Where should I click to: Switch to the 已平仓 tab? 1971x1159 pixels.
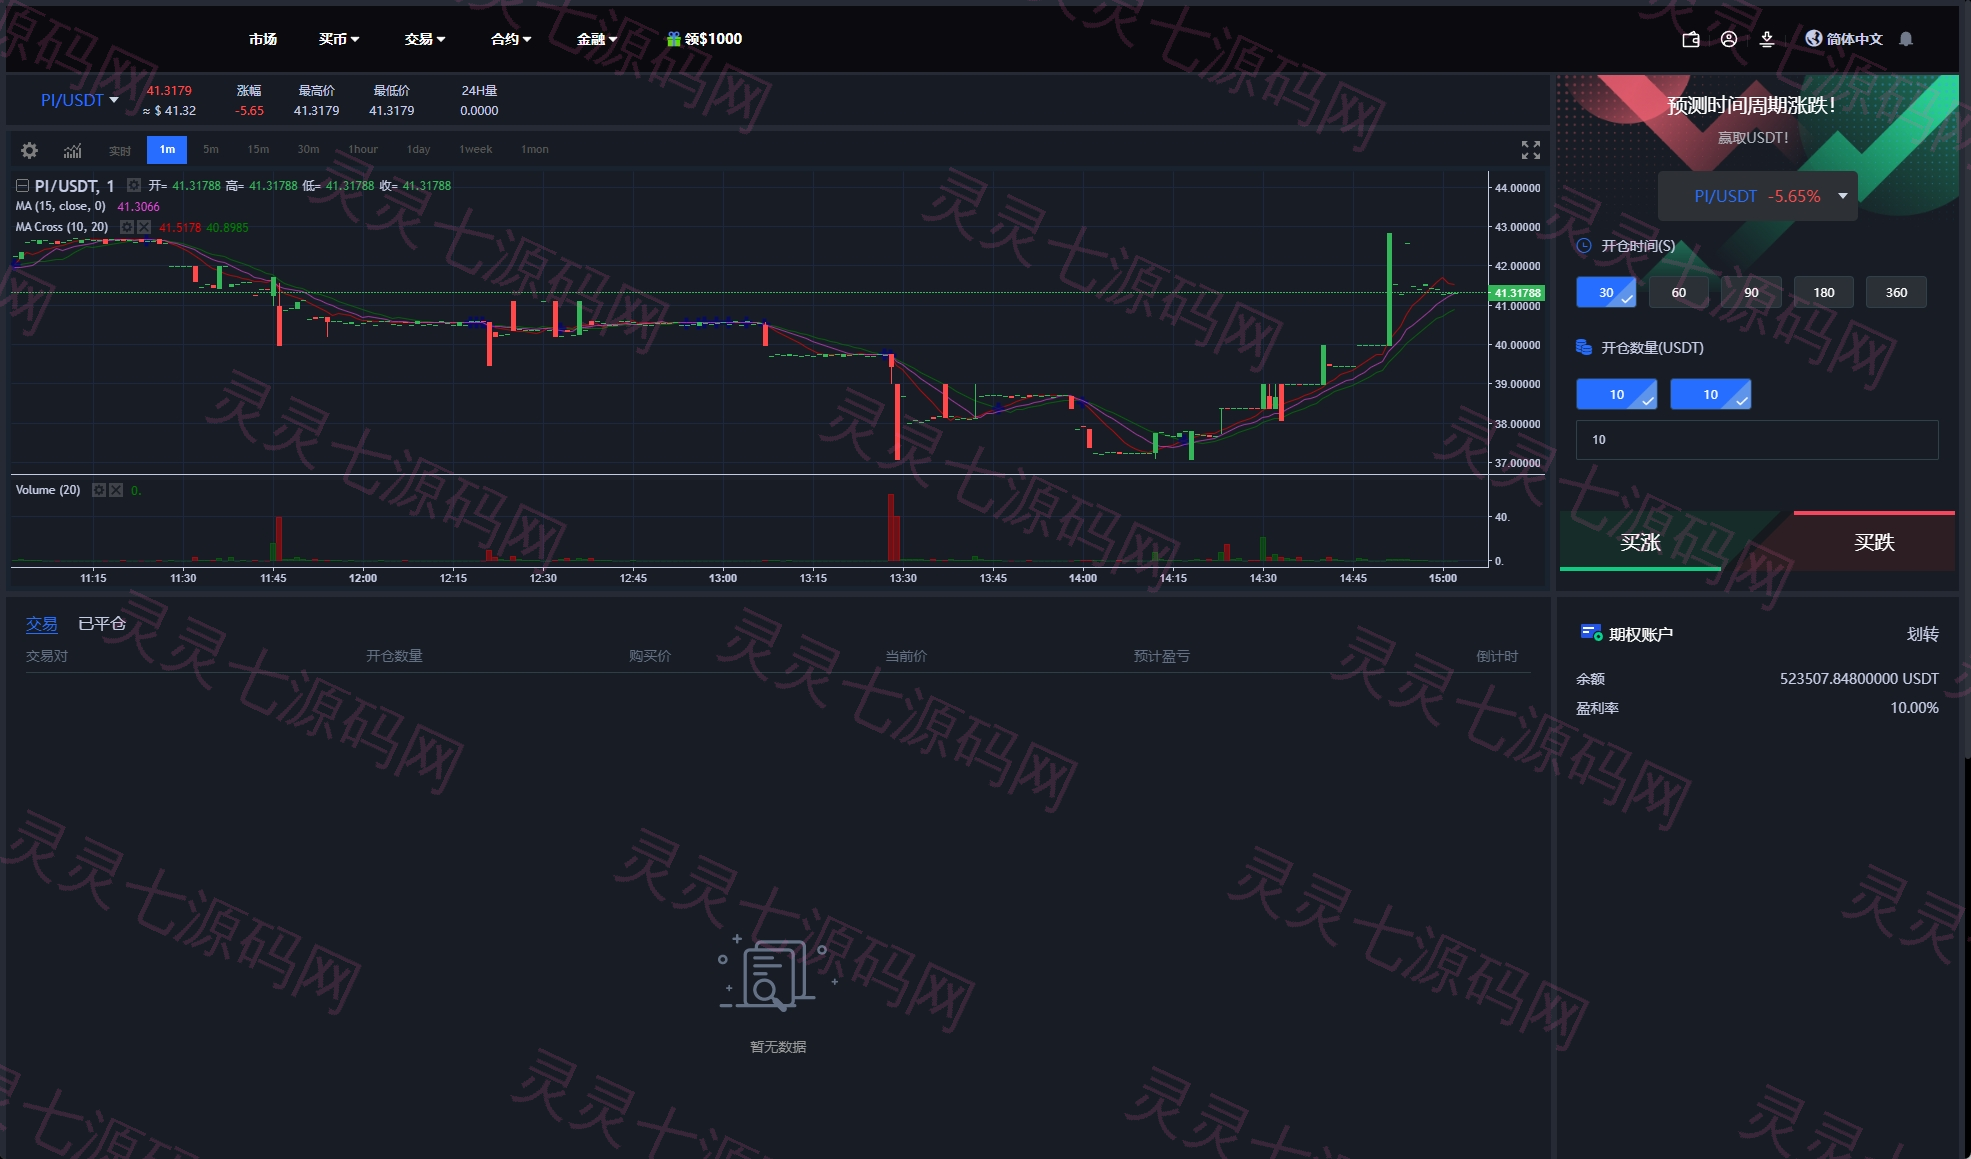click(x=102, y=624)
